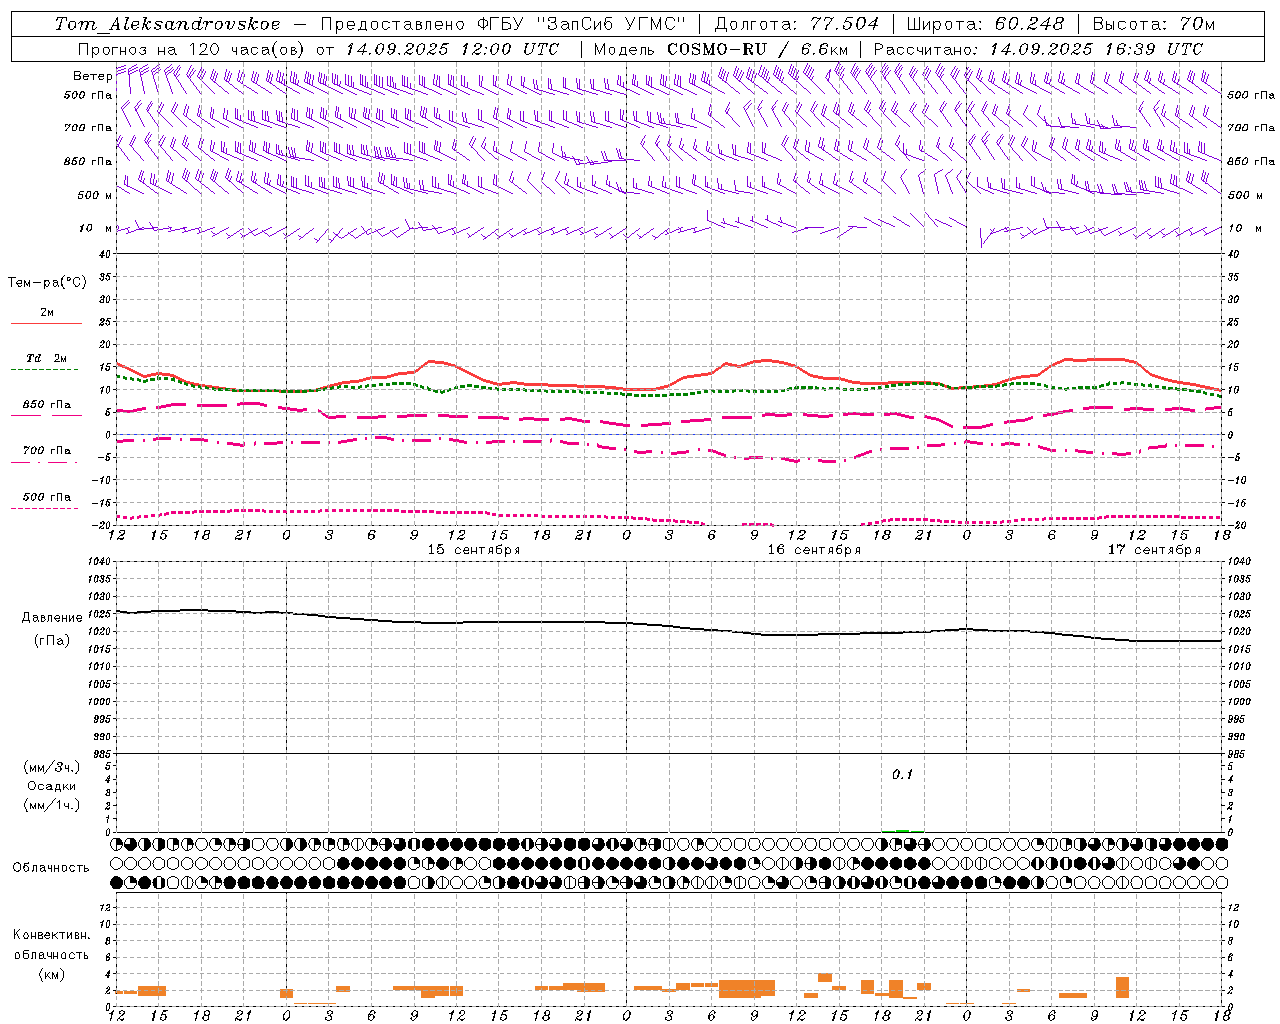Click the Давление pressure panel label
This screenshot has height=1024, width=1280.
(x=52, y=618)
